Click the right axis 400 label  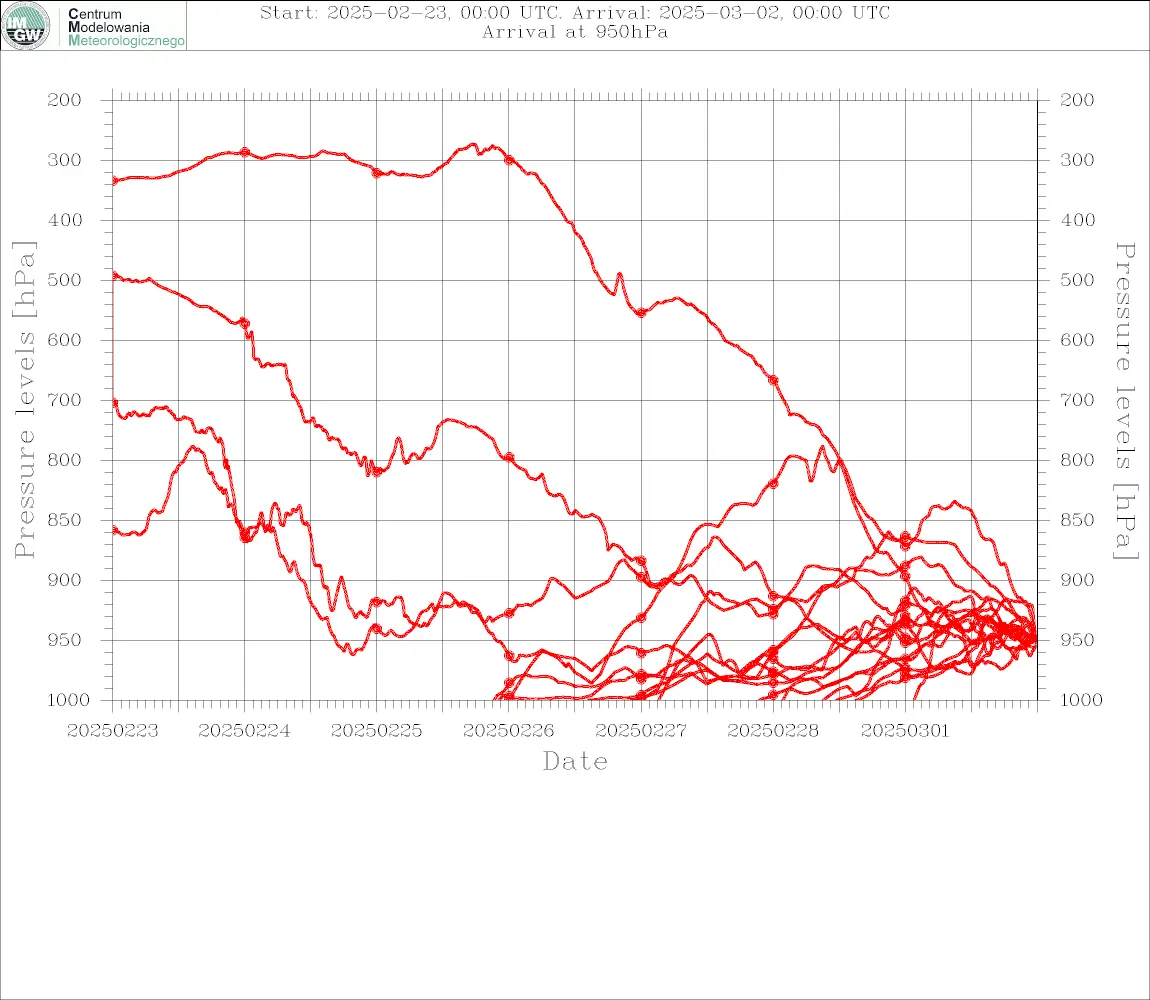click(1077, 220)
